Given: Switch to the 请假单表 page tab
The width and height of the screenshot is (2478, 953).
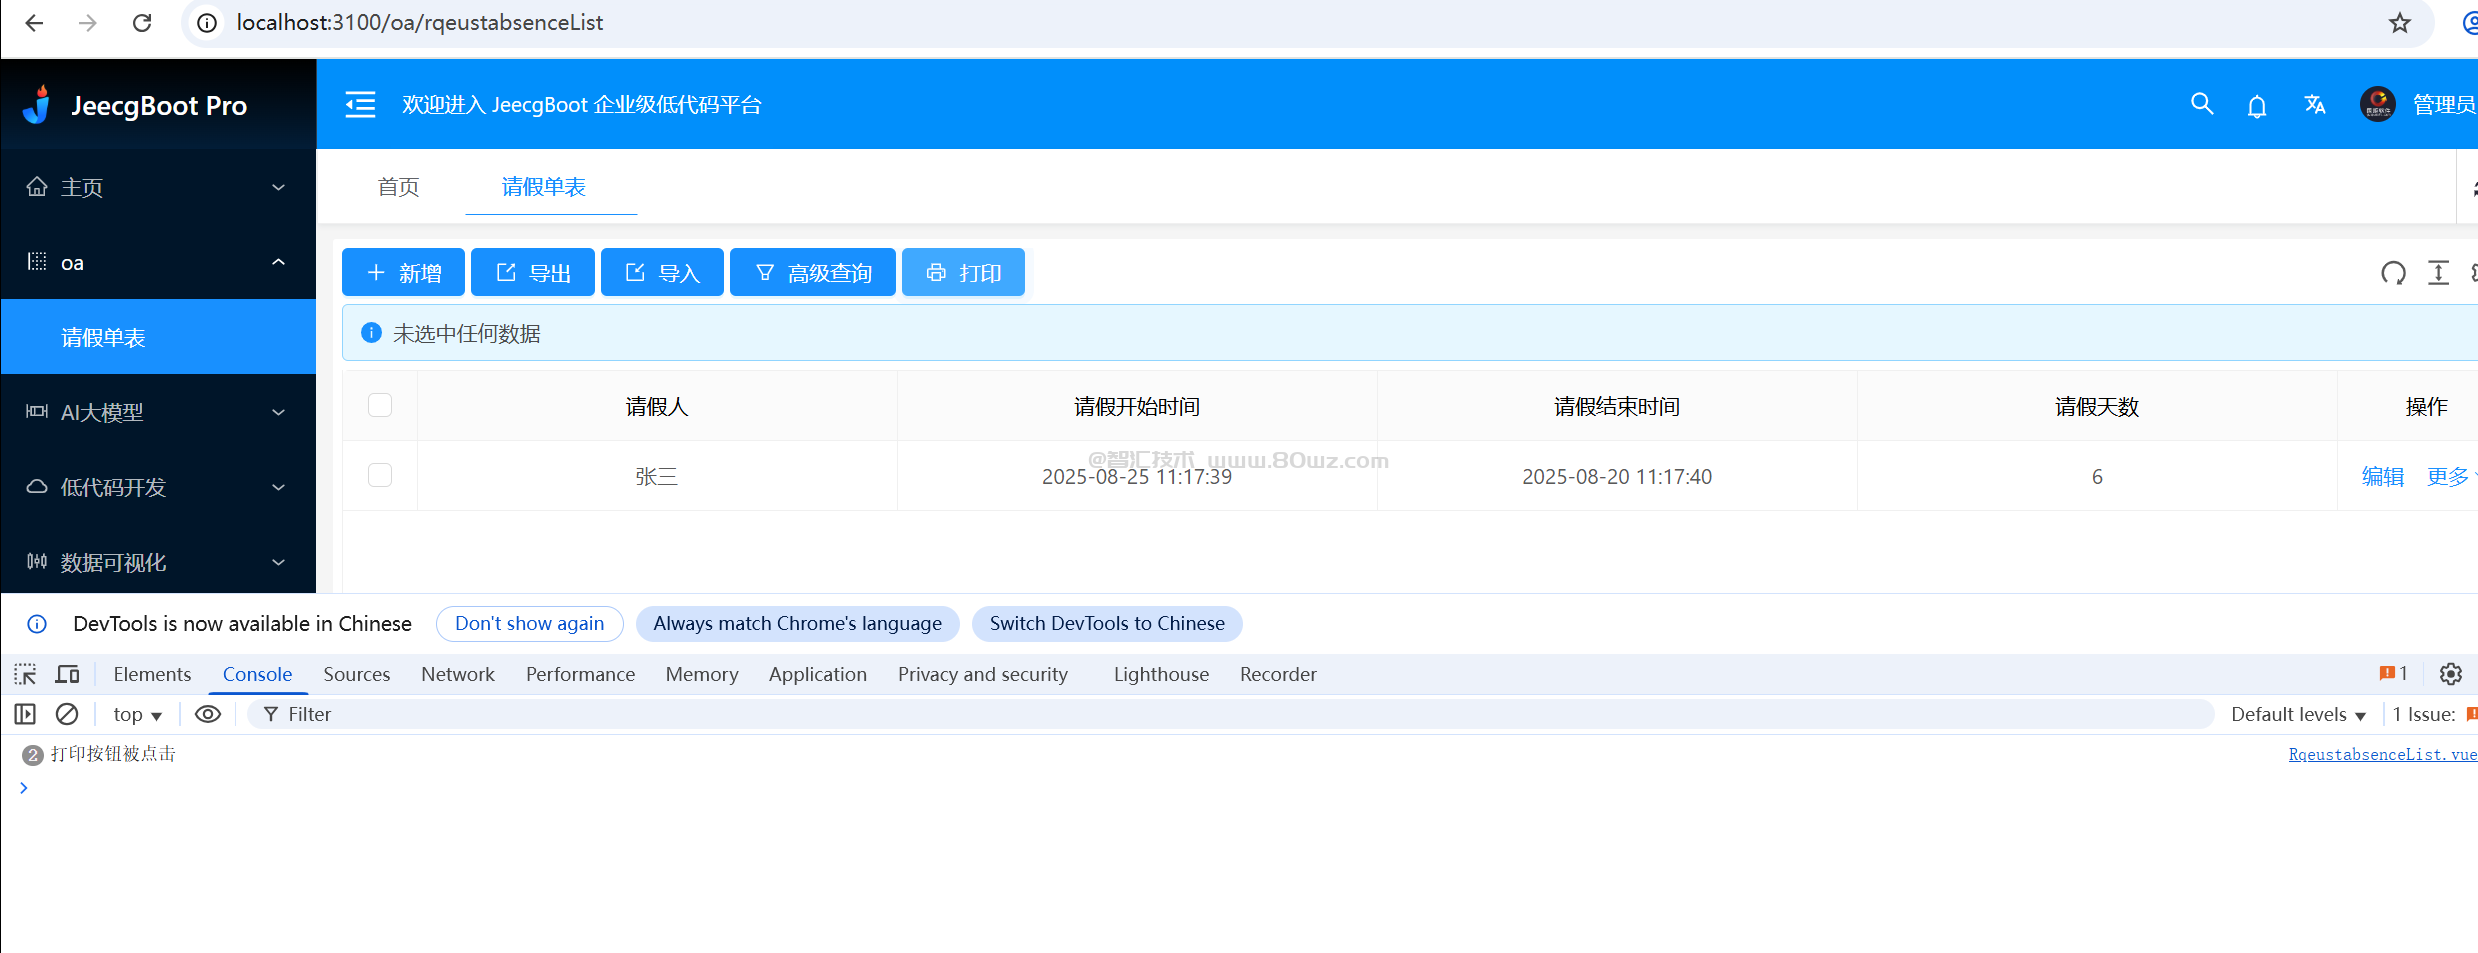Looking at the screenshot, I should [x=544, y=187].
